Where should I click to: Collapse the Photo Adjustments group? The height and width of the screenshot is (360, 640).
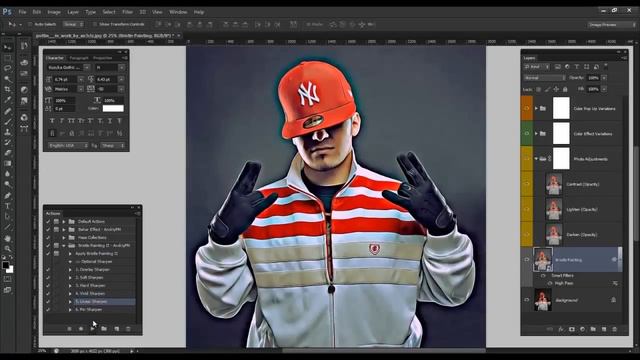click(536, 159)
